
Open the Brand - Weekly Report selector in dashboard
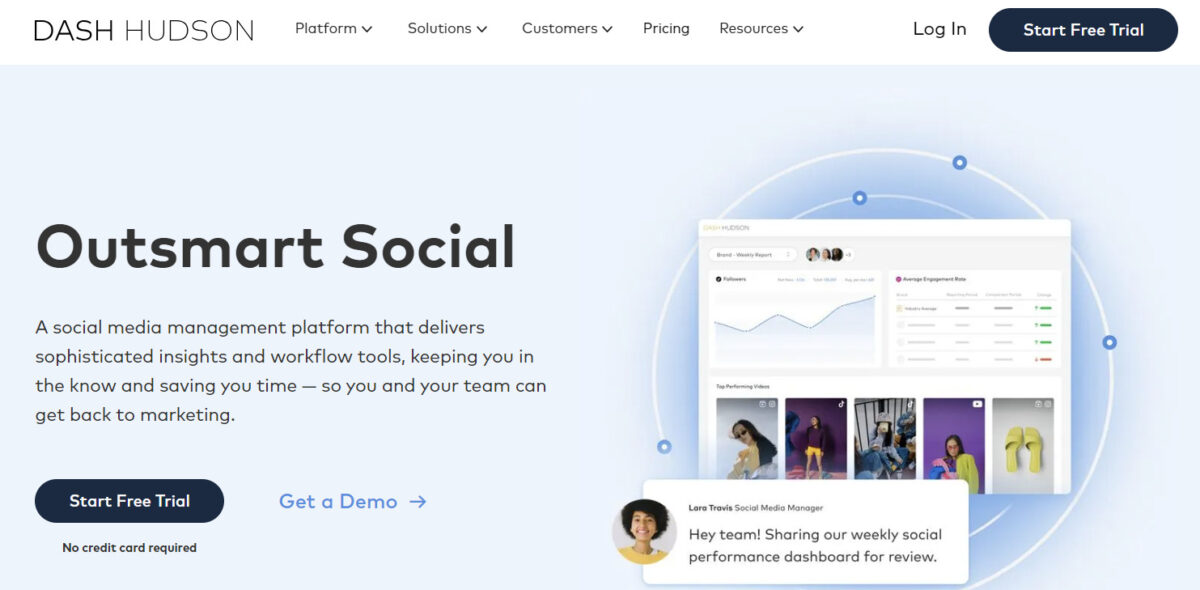pos(752,255)
